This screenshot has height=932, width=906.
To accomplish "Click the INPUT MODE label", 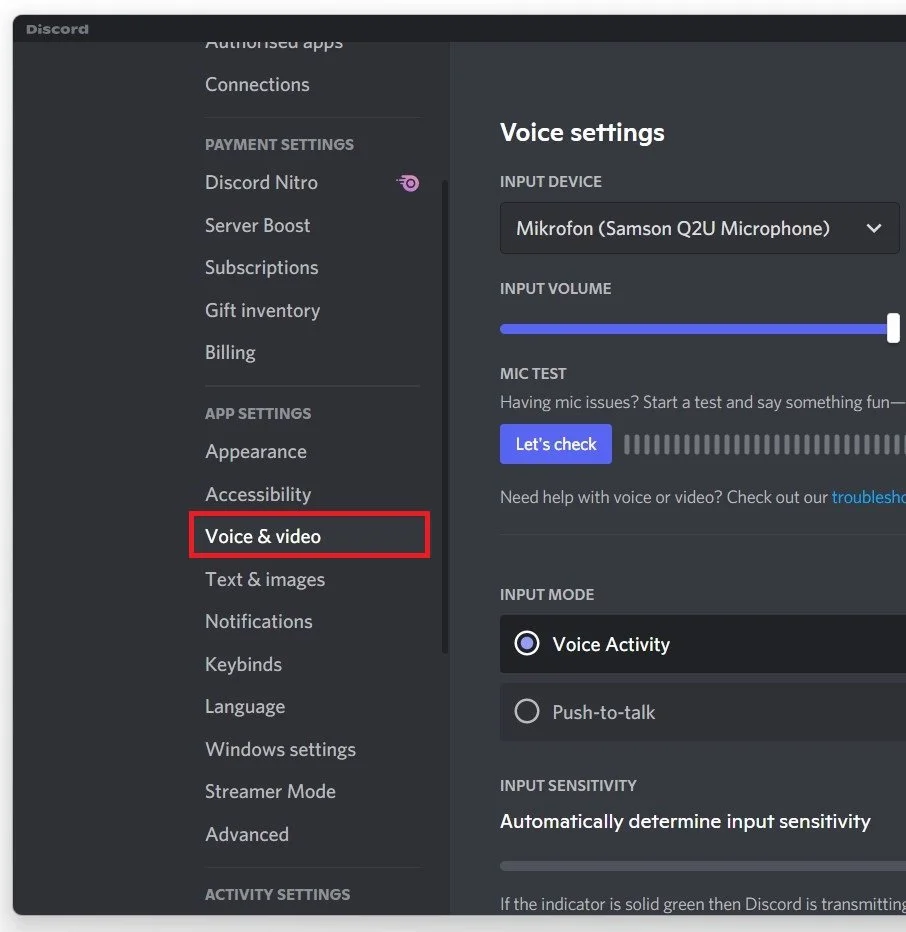I will click(547, 595).
